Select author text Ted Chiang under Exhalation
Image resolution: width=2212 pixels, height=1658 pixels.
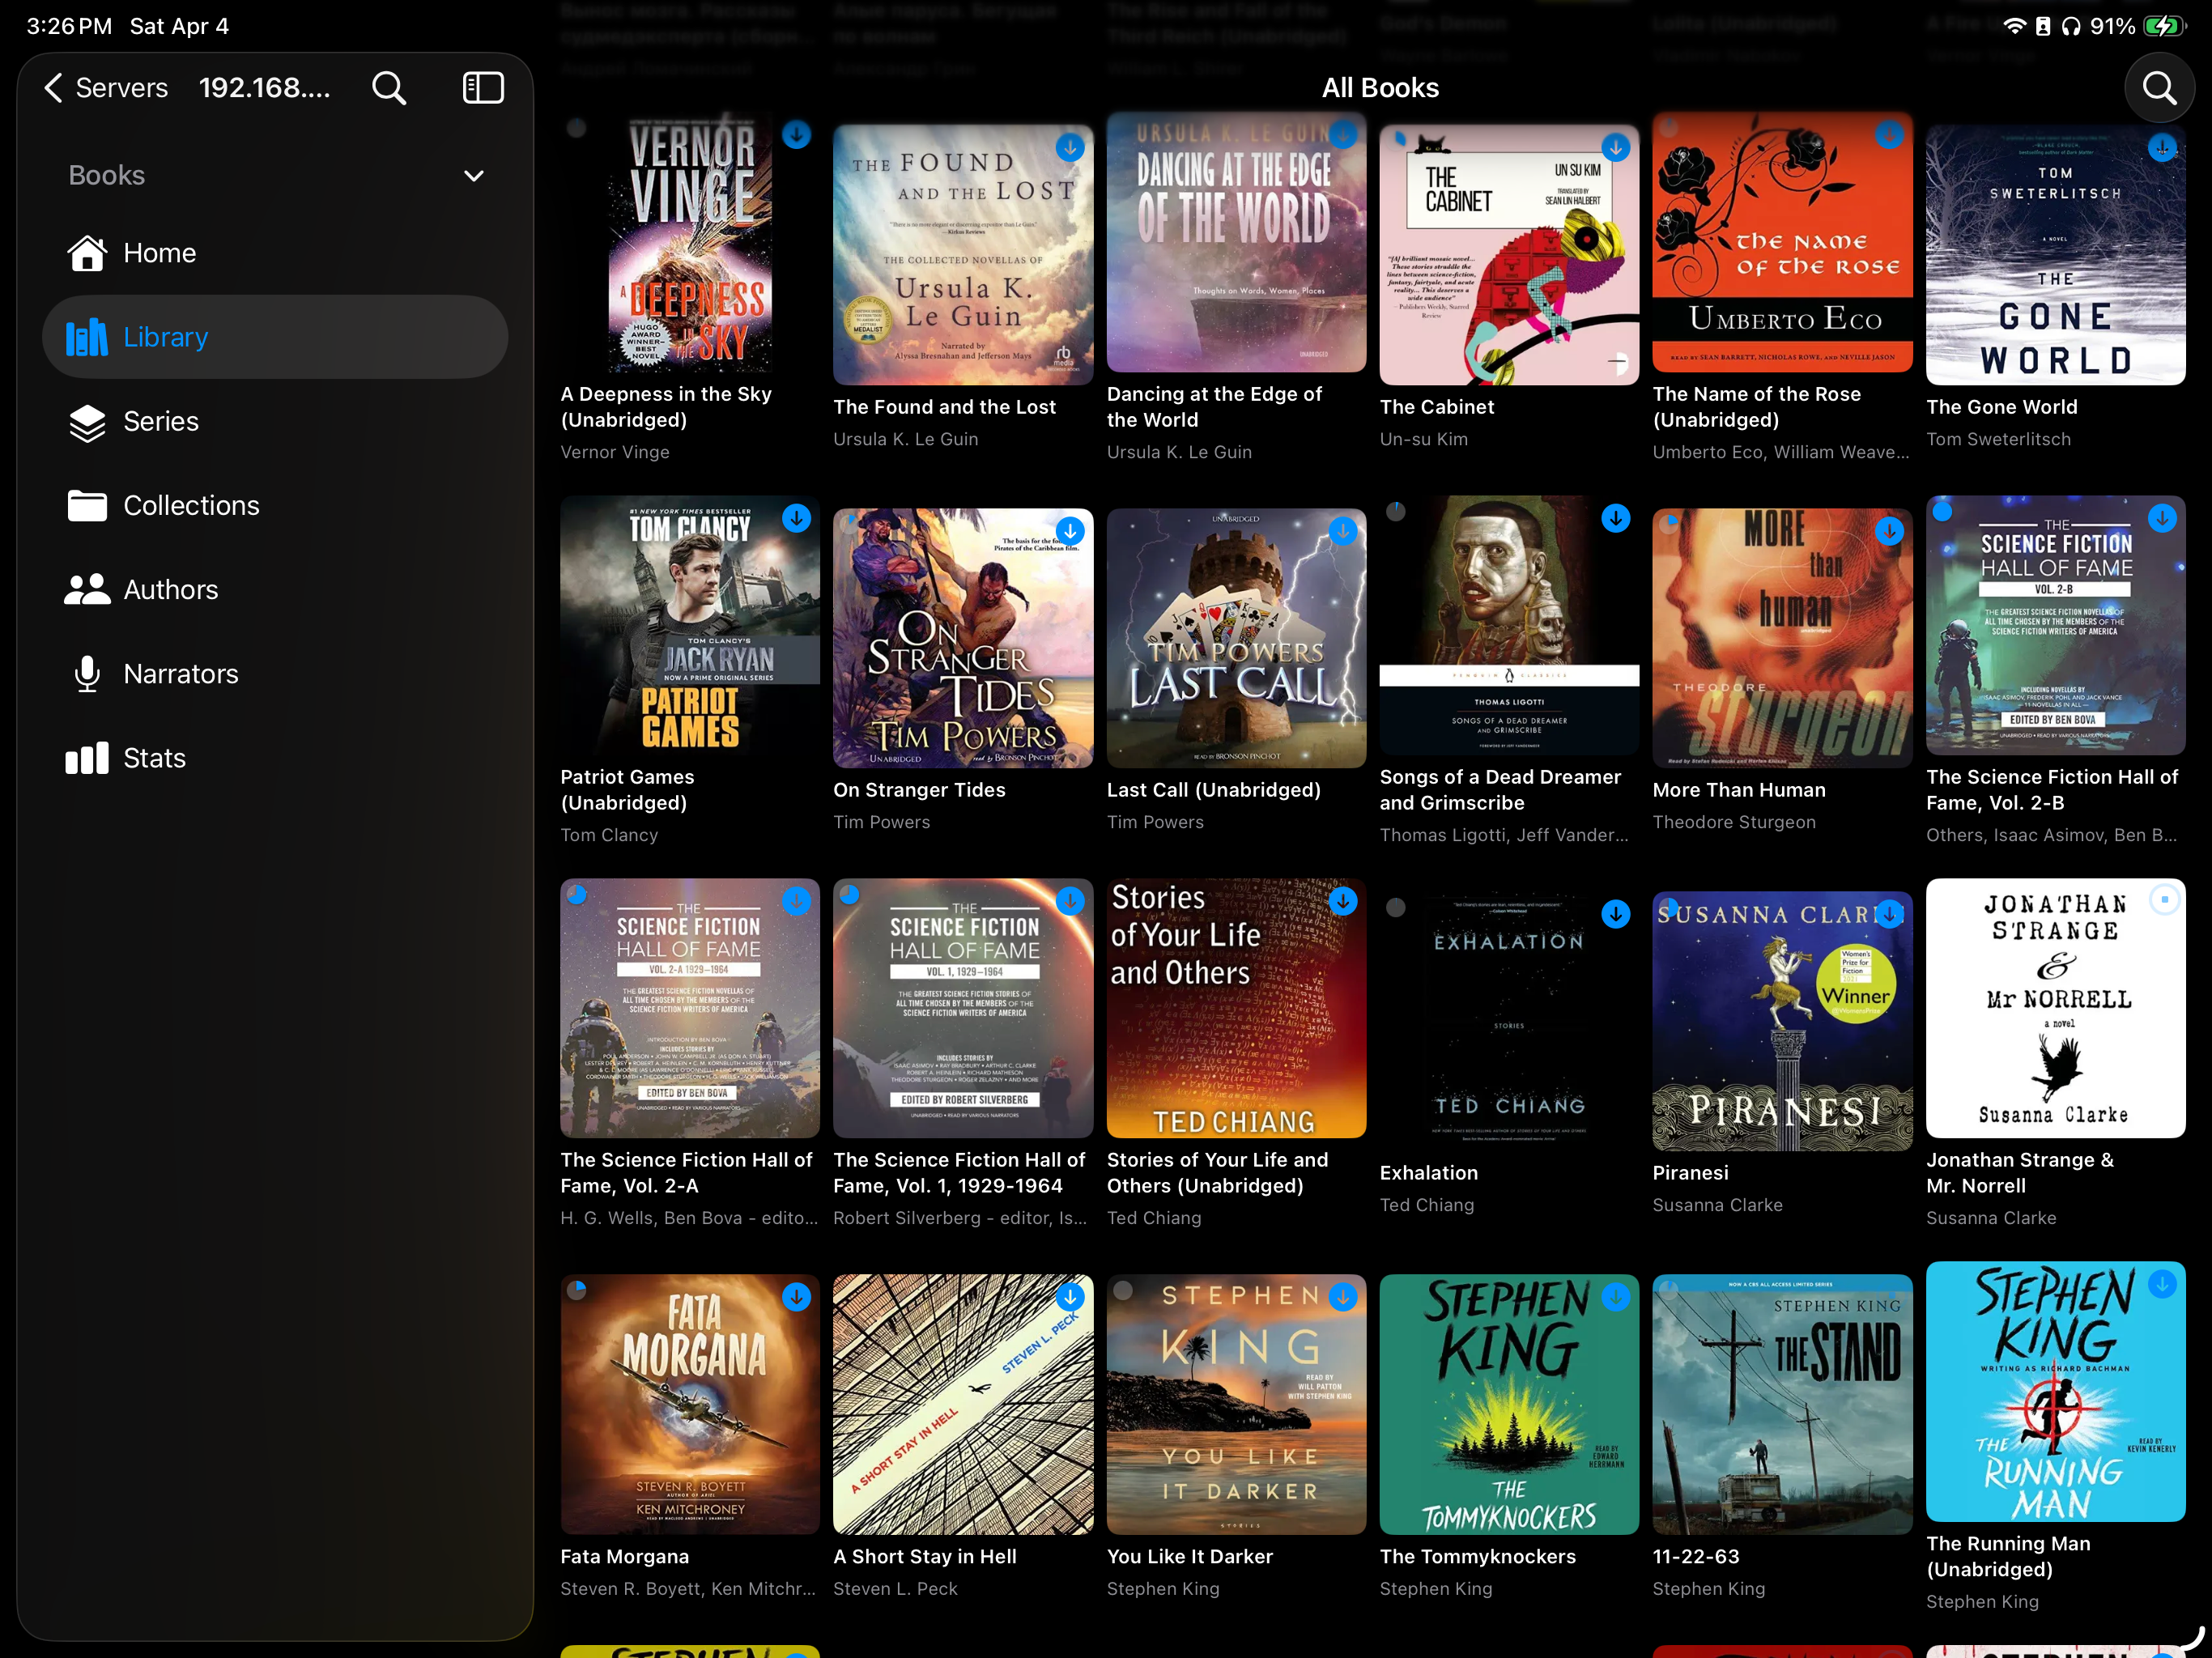tap(1426, 1205)
